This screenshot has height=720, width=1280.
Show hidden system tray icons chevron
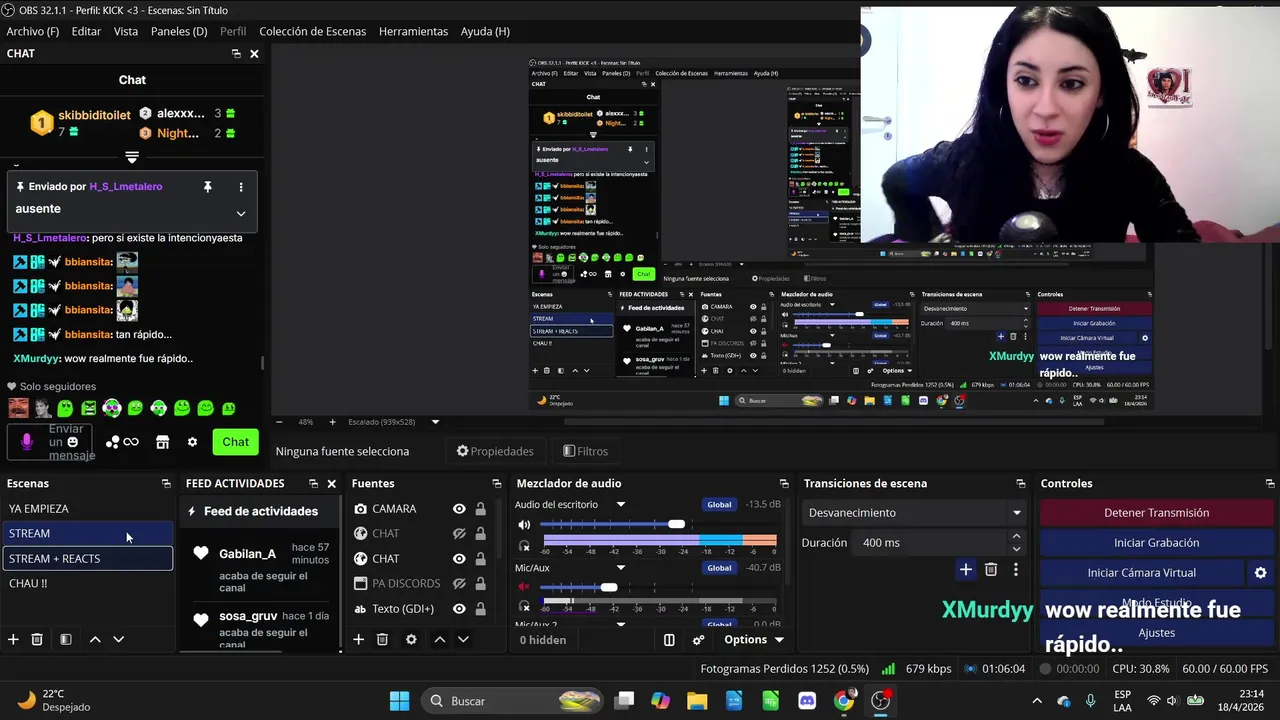point(1036,701)
